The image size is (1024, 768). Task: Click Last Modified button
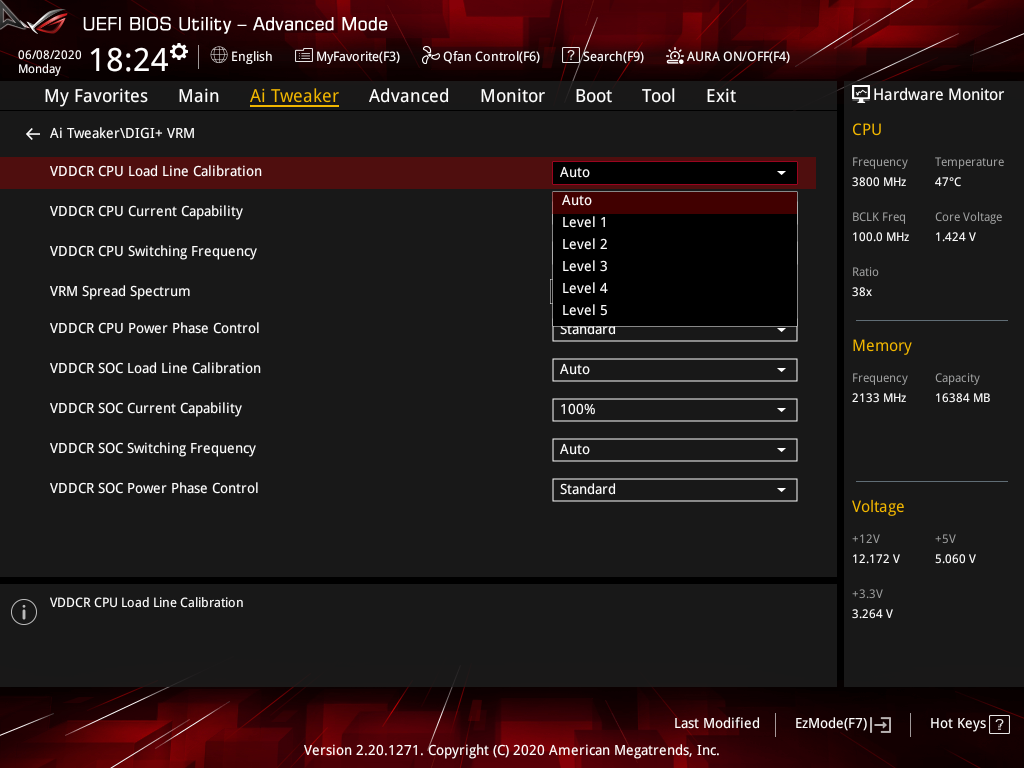[x=716, y=724]
